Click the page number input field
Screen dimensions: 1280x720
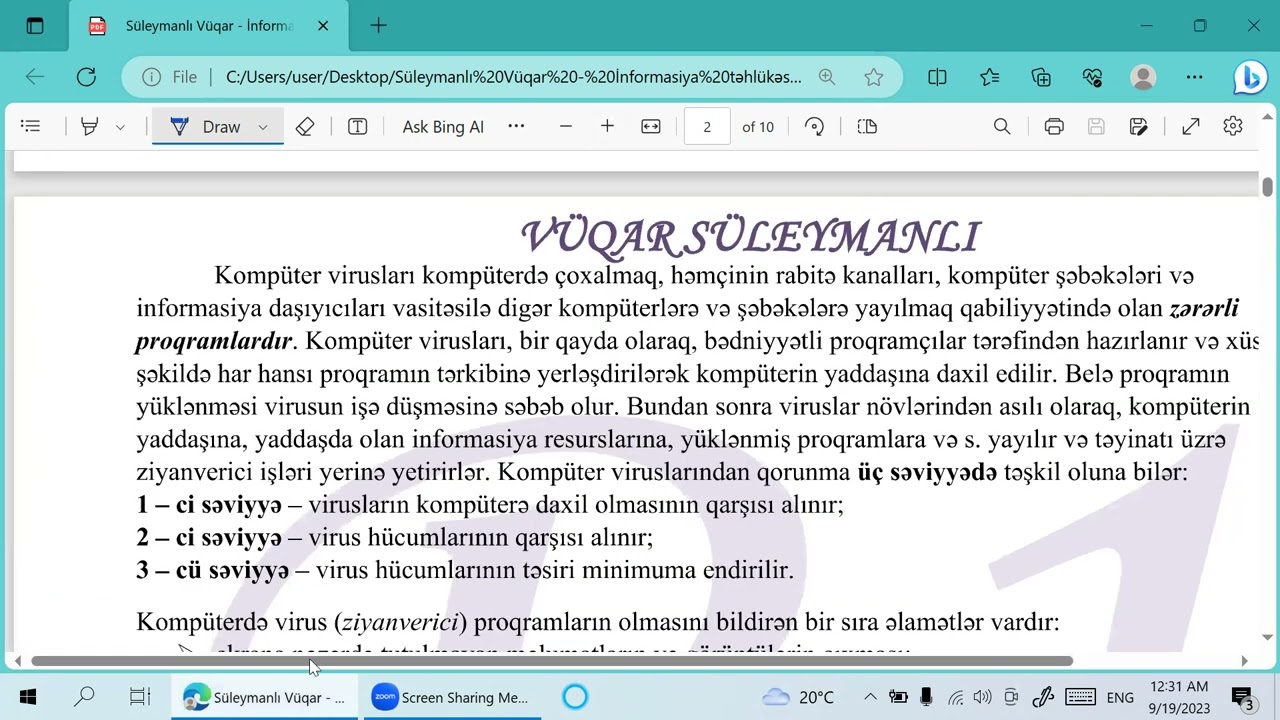pos(707,126)
